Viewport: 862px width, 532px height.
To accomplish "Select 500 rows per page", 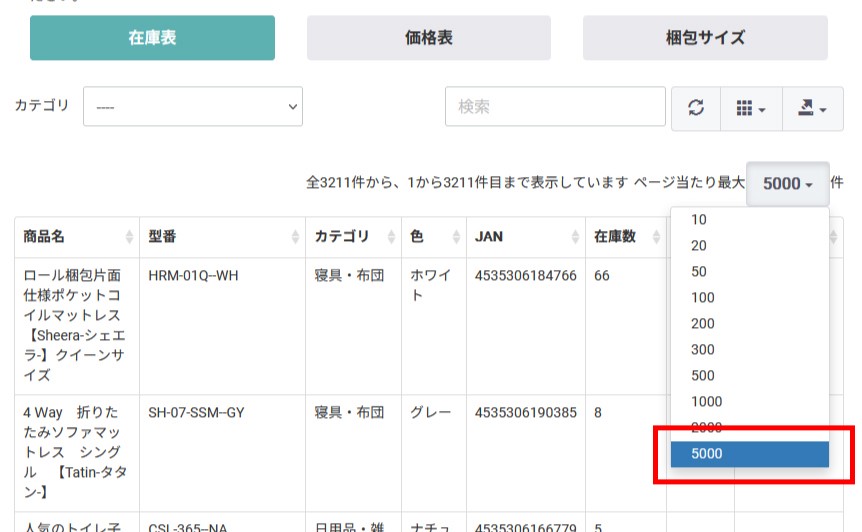I will point(750,375).
